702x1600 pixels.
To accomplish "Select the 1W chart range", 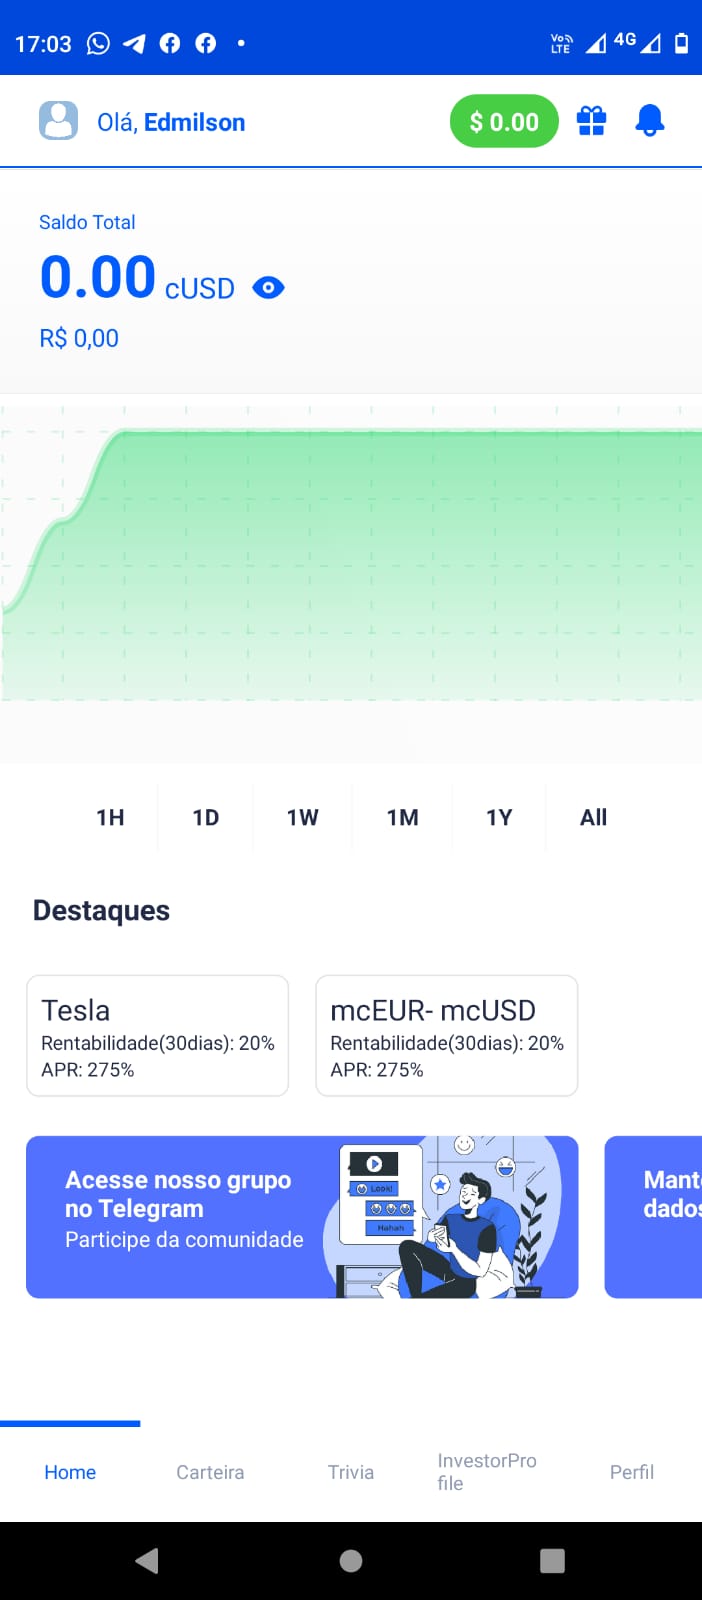I will pos(303,818).
